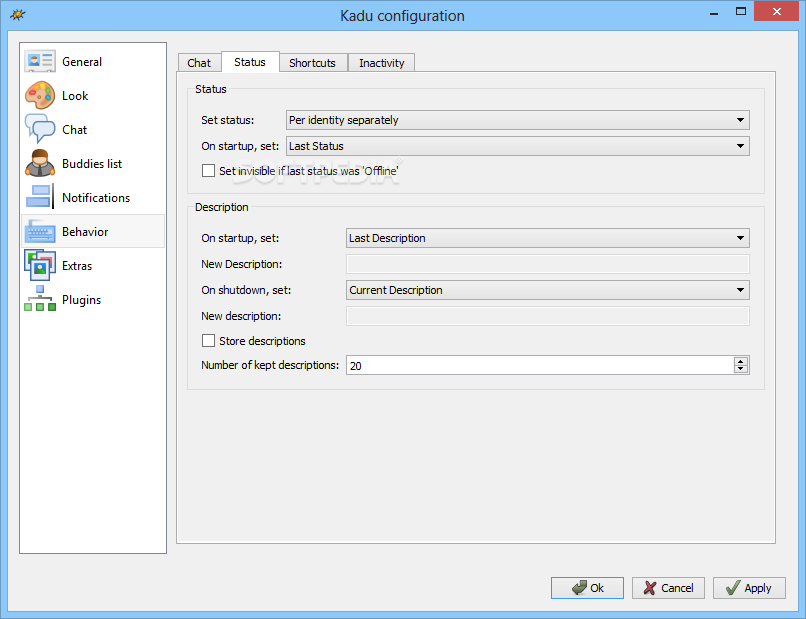The image size is (806, 619).
Task: Select the Status tab
Action: [x=250, y=62]
